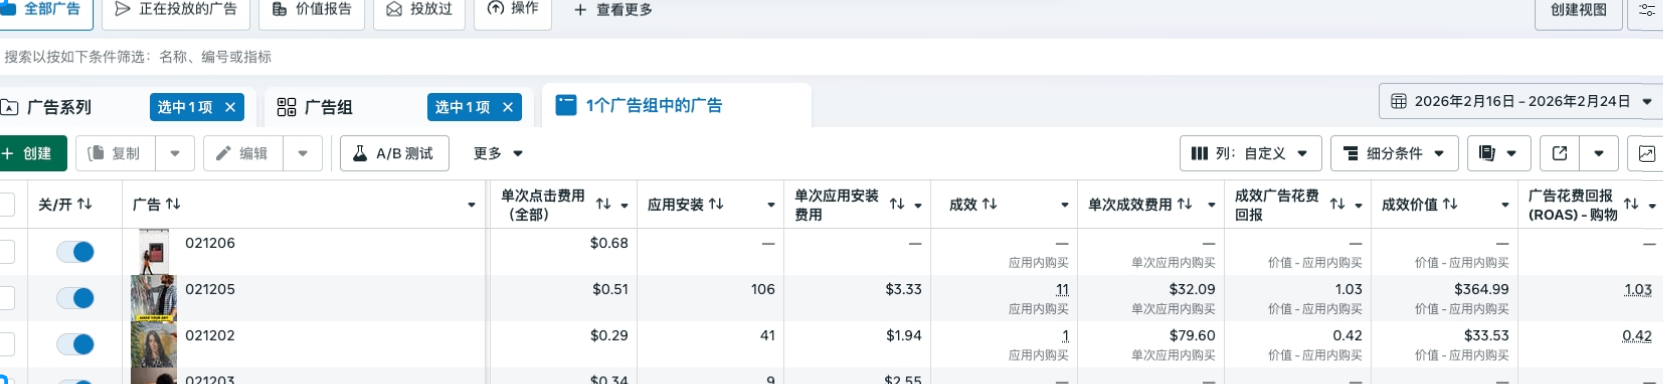Image resolution: width=1663 pixels, height=384 pixels.
Task: Open the 广告系列 level tab
Action: click(x=60, y=107)
